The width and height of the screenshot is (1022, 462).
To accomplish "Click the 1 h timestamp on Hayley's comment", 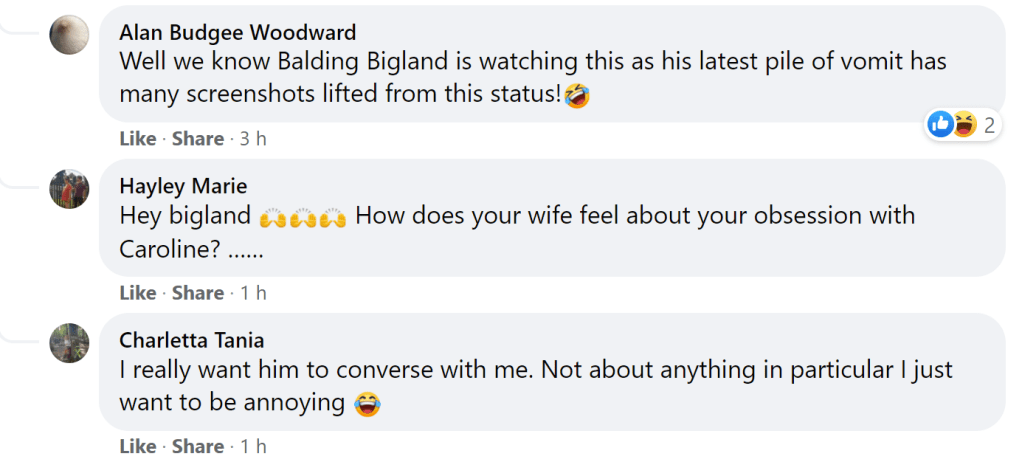I will click(x=253, y=293).
